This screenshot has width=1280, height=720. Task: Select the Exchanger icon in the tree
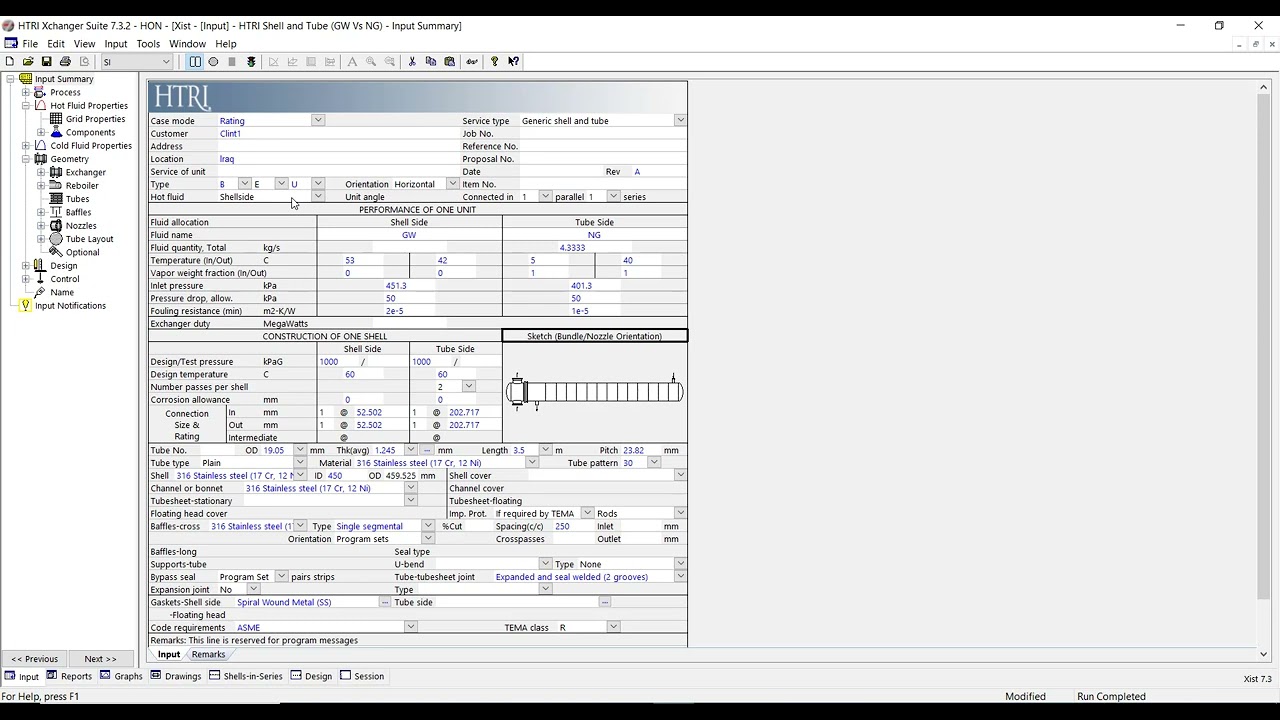[56, 172]
